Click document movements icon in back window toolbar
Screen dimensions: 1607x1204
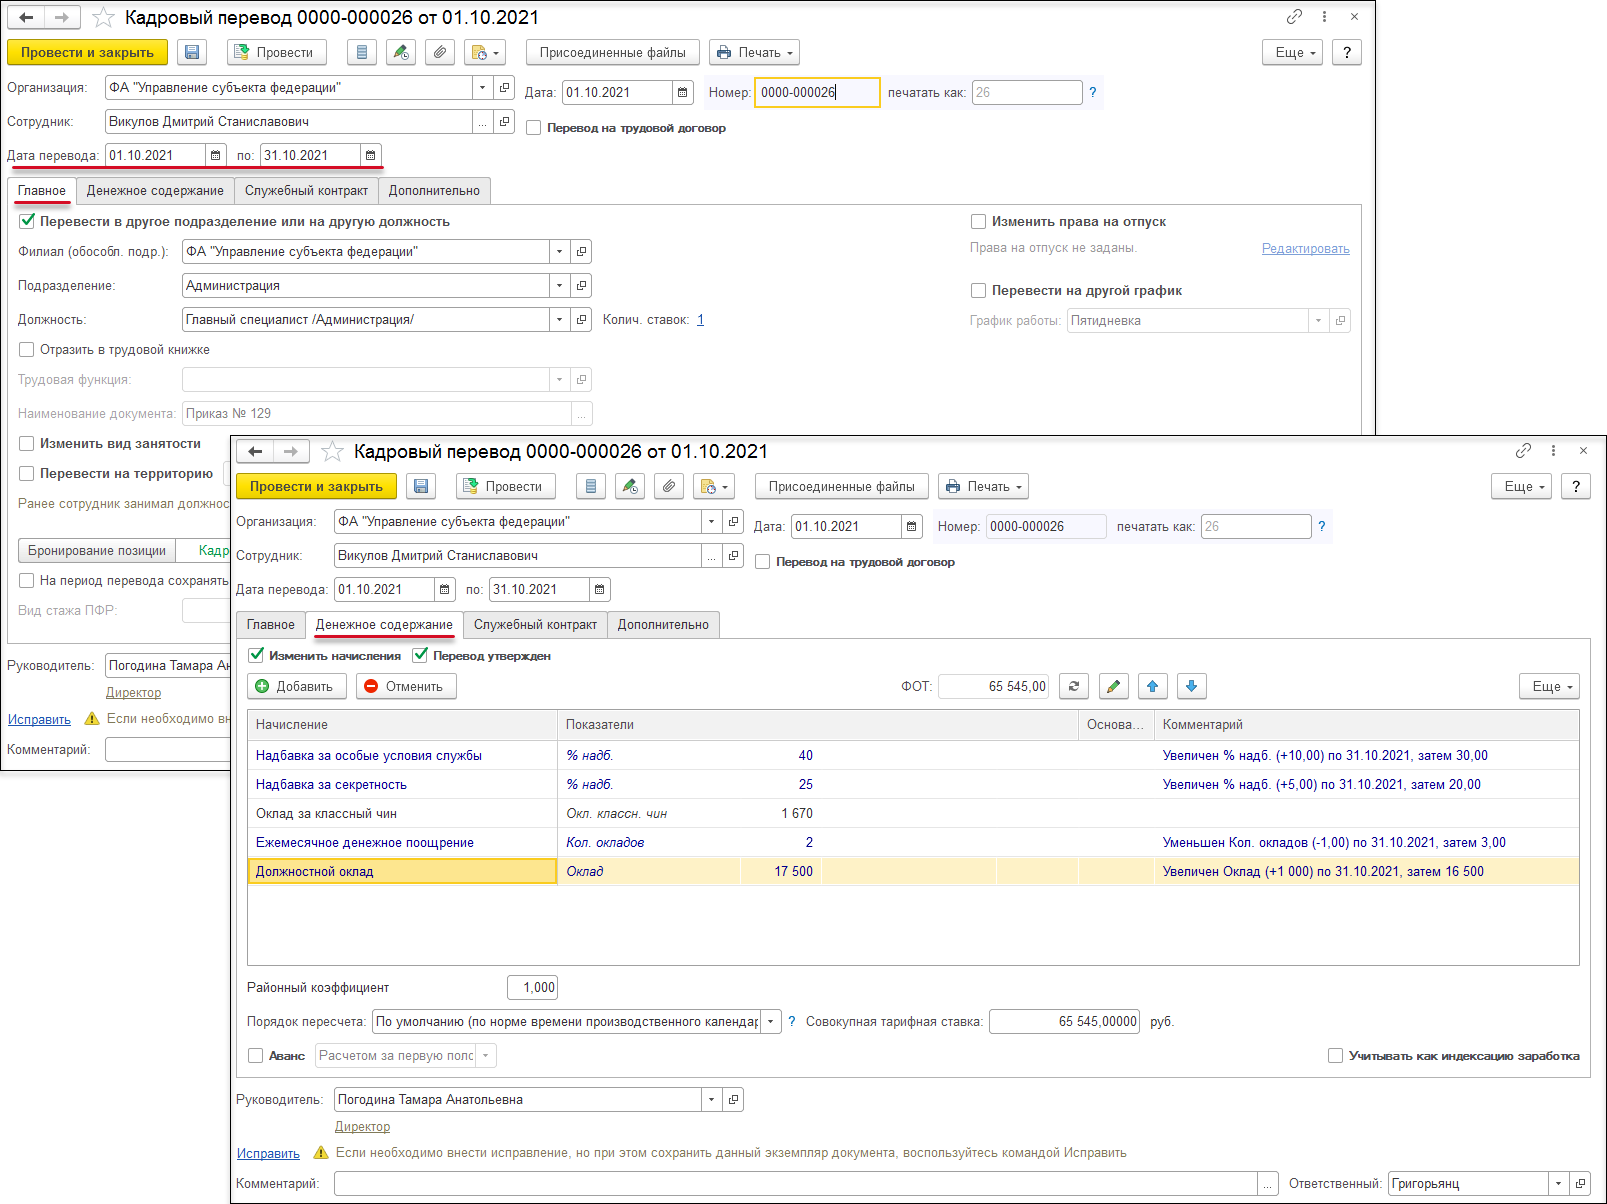pyautogui.click(x=362, y=52)
